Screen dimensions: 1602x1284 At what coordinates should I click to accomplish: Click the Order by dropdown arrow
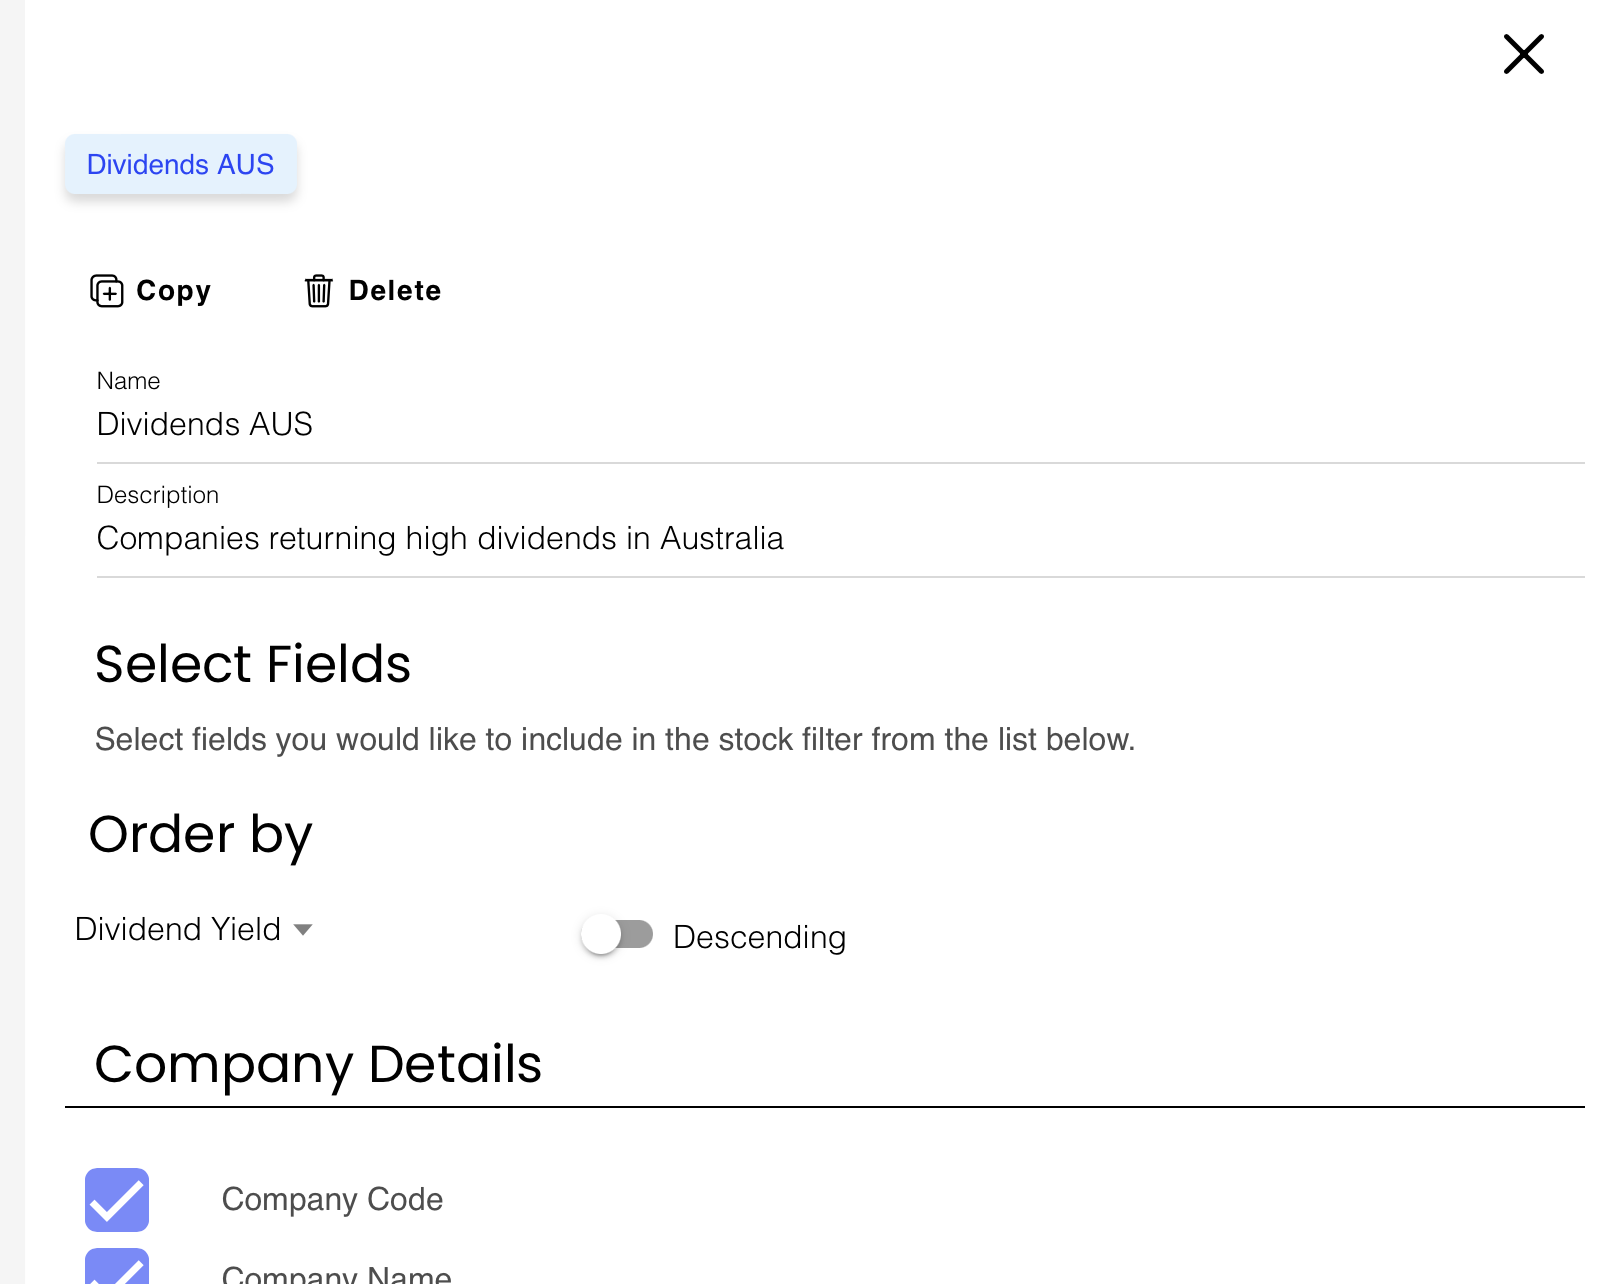point(303,930)
